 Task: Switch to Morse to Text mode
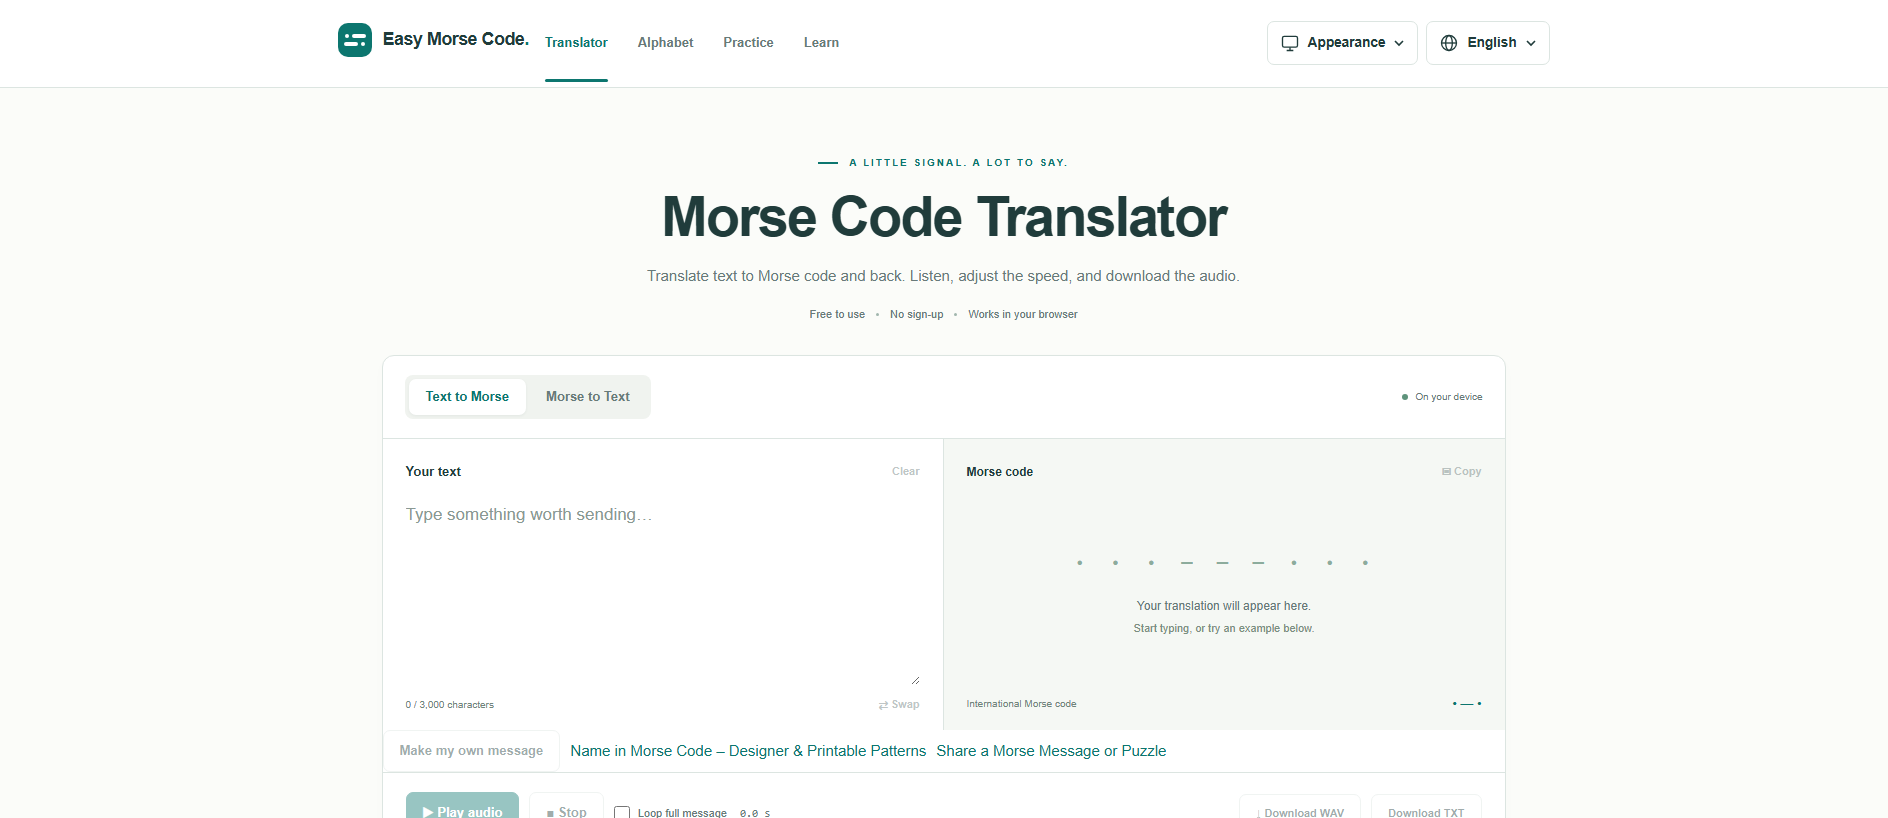pos(588,397)
